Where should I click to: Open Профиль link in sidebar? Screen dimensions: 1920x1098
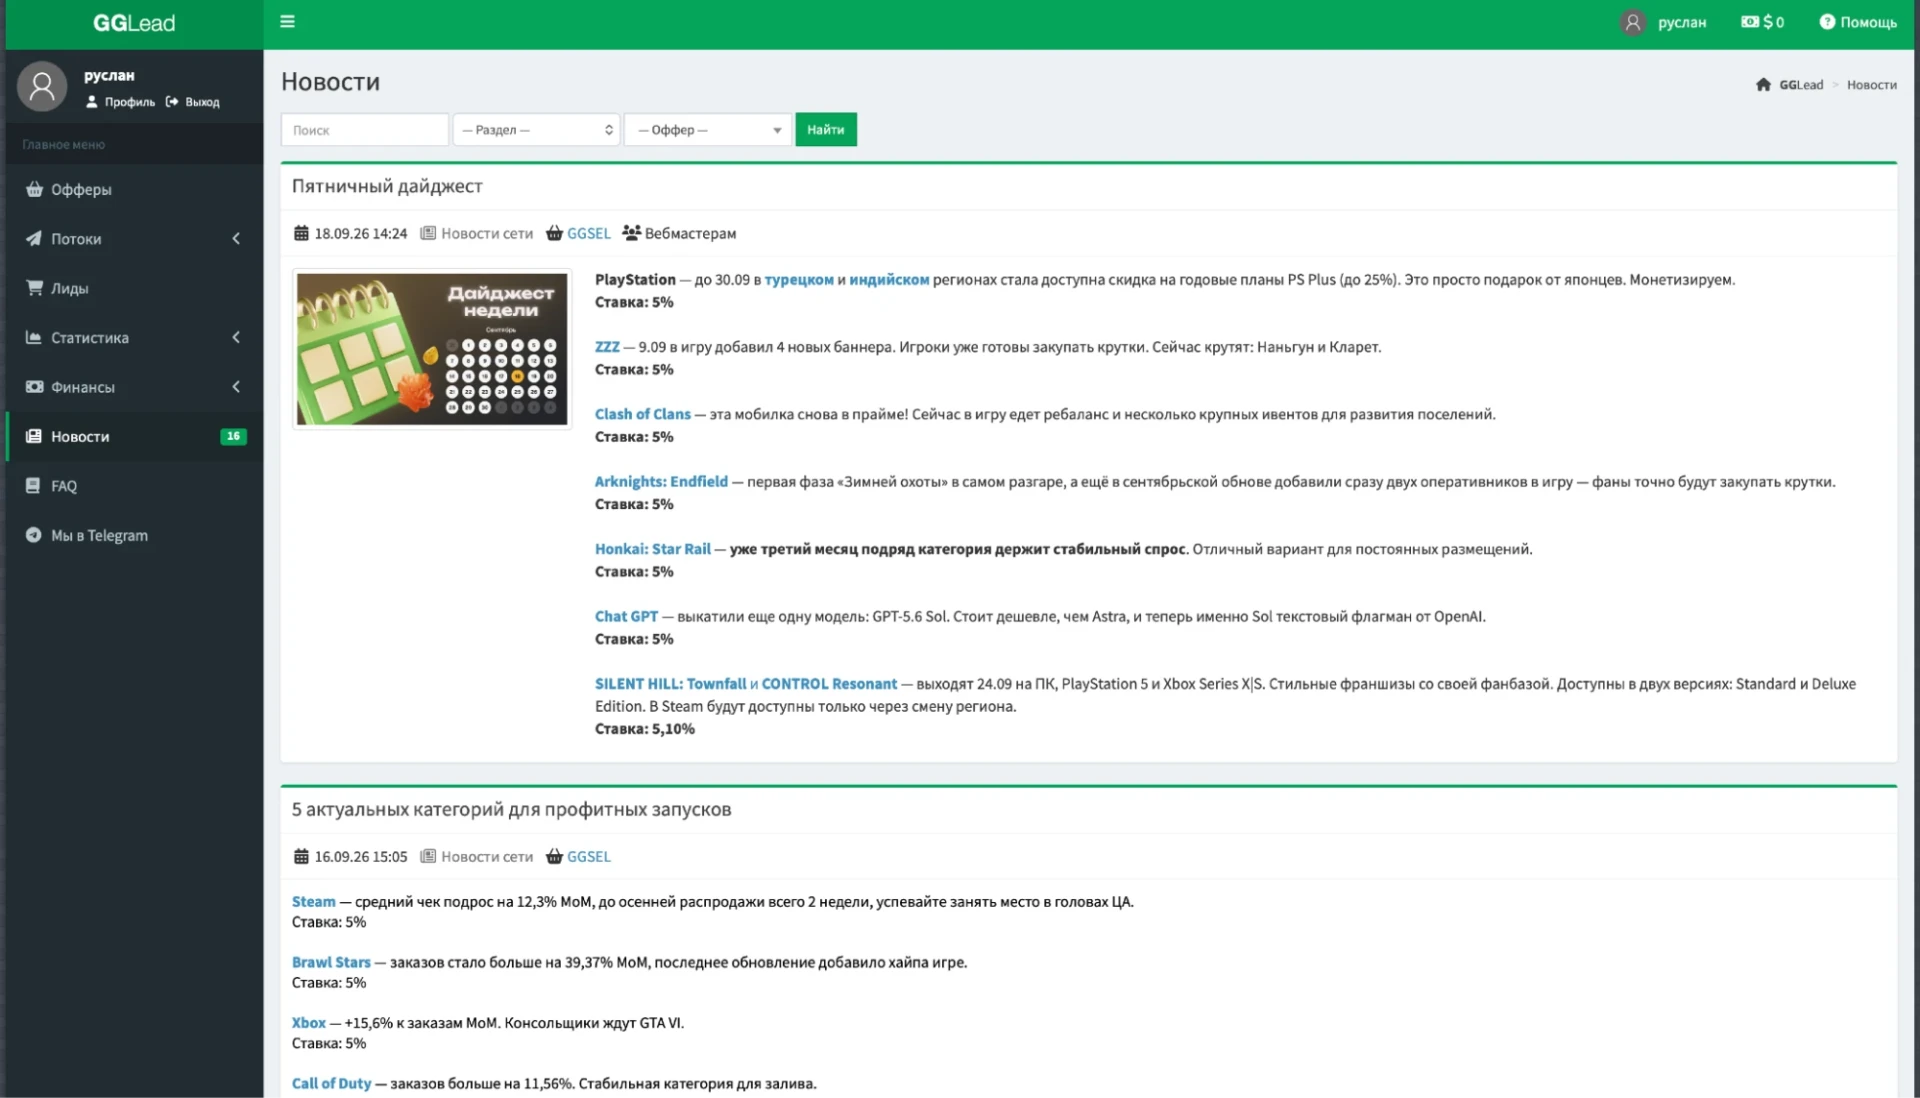120,102
